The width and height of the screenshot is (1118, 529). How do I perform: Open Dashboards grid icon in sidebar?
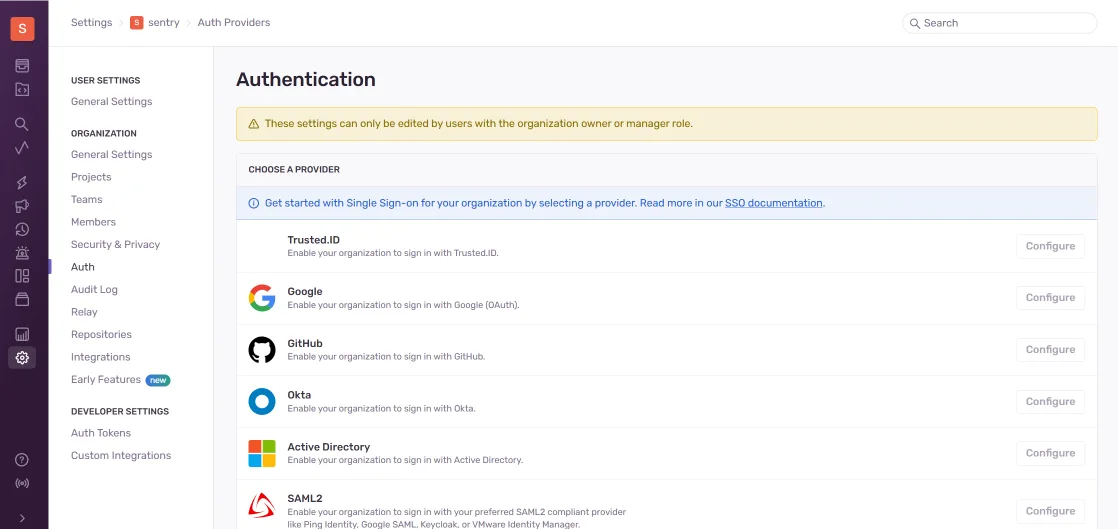(22, 276)
